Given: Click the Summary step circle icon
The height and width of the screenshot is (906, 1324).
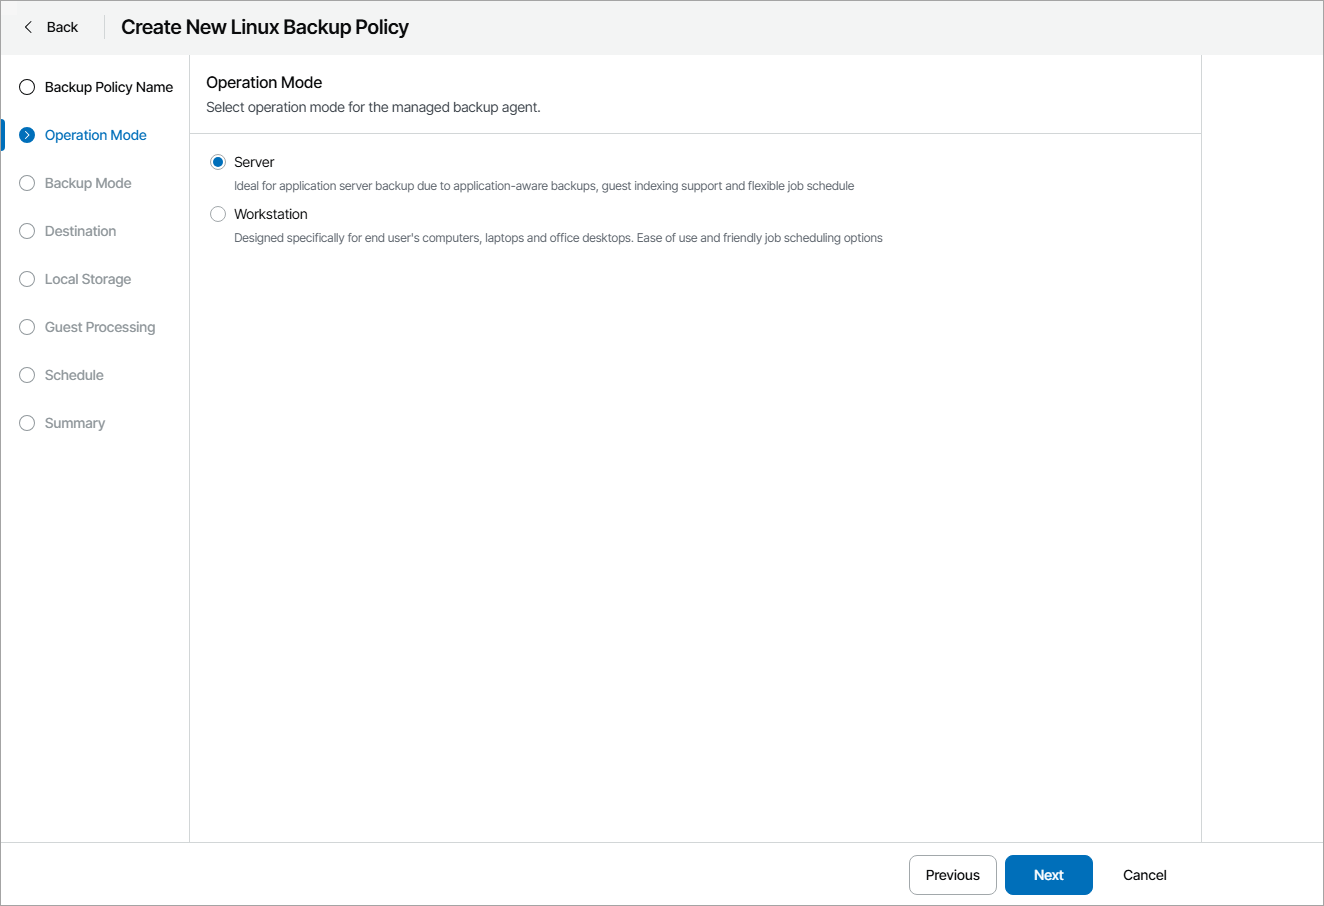Looking at the screenshot, I should 27,423.
